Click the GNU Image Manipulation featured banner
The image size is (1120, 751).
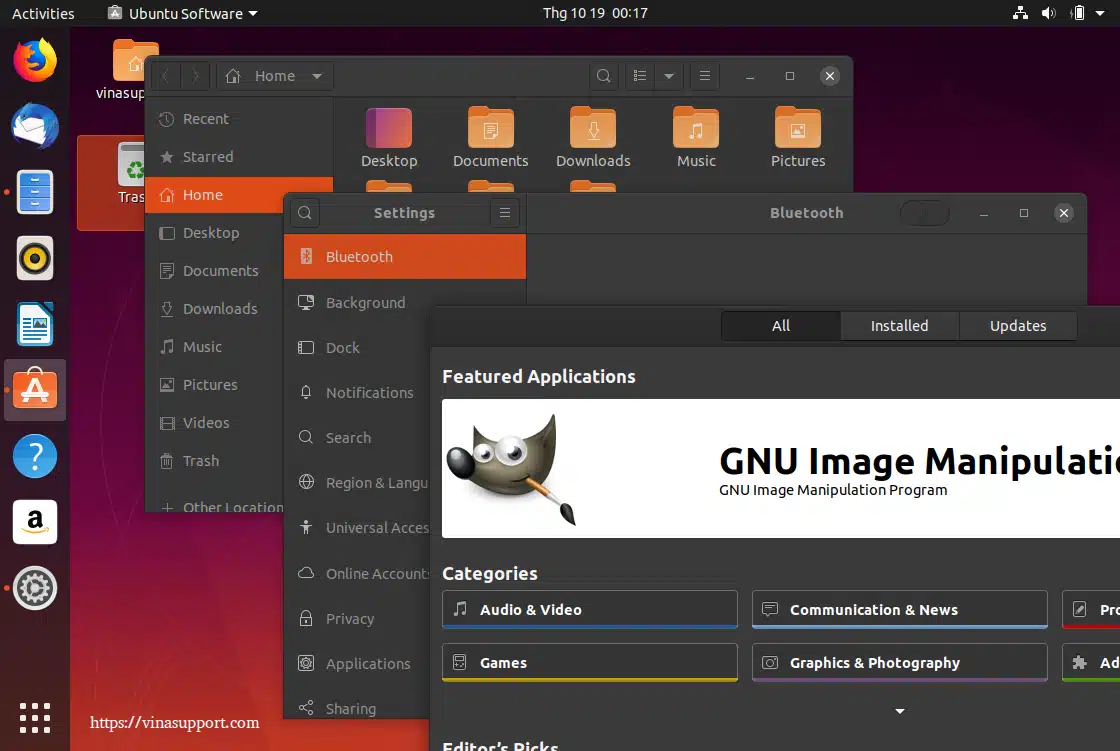(x=780, y=469)
